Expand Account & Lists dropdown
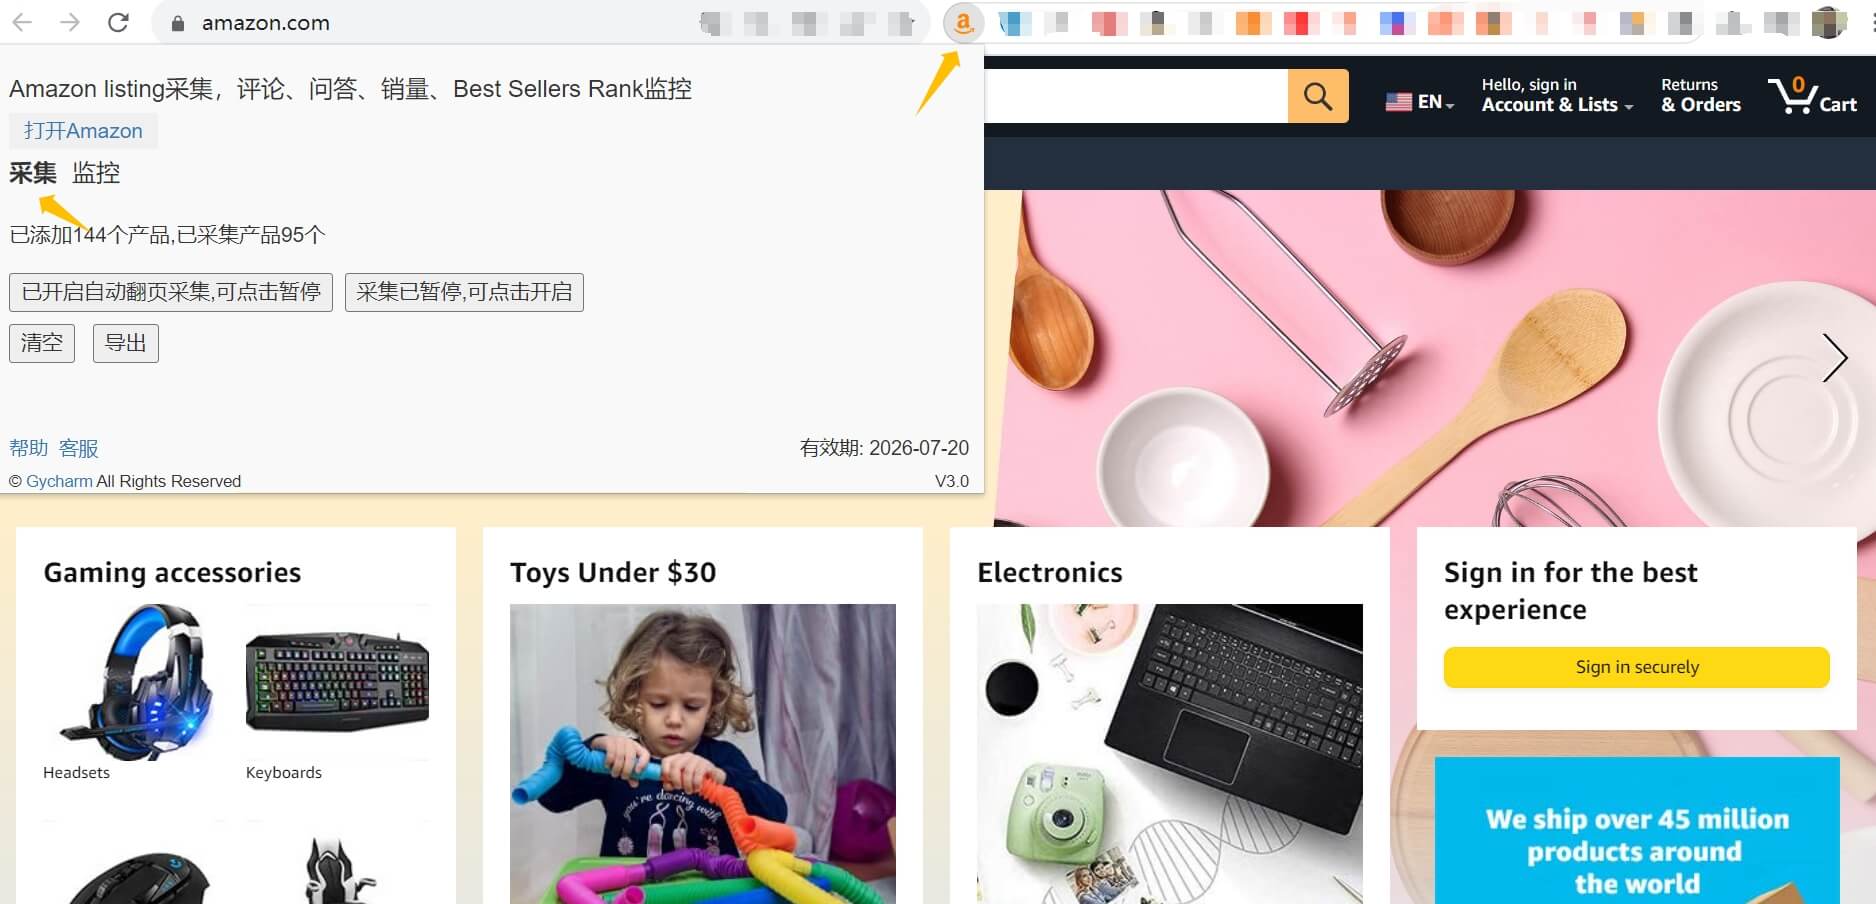The image size is (1876, 904). tap(1557, 96)
